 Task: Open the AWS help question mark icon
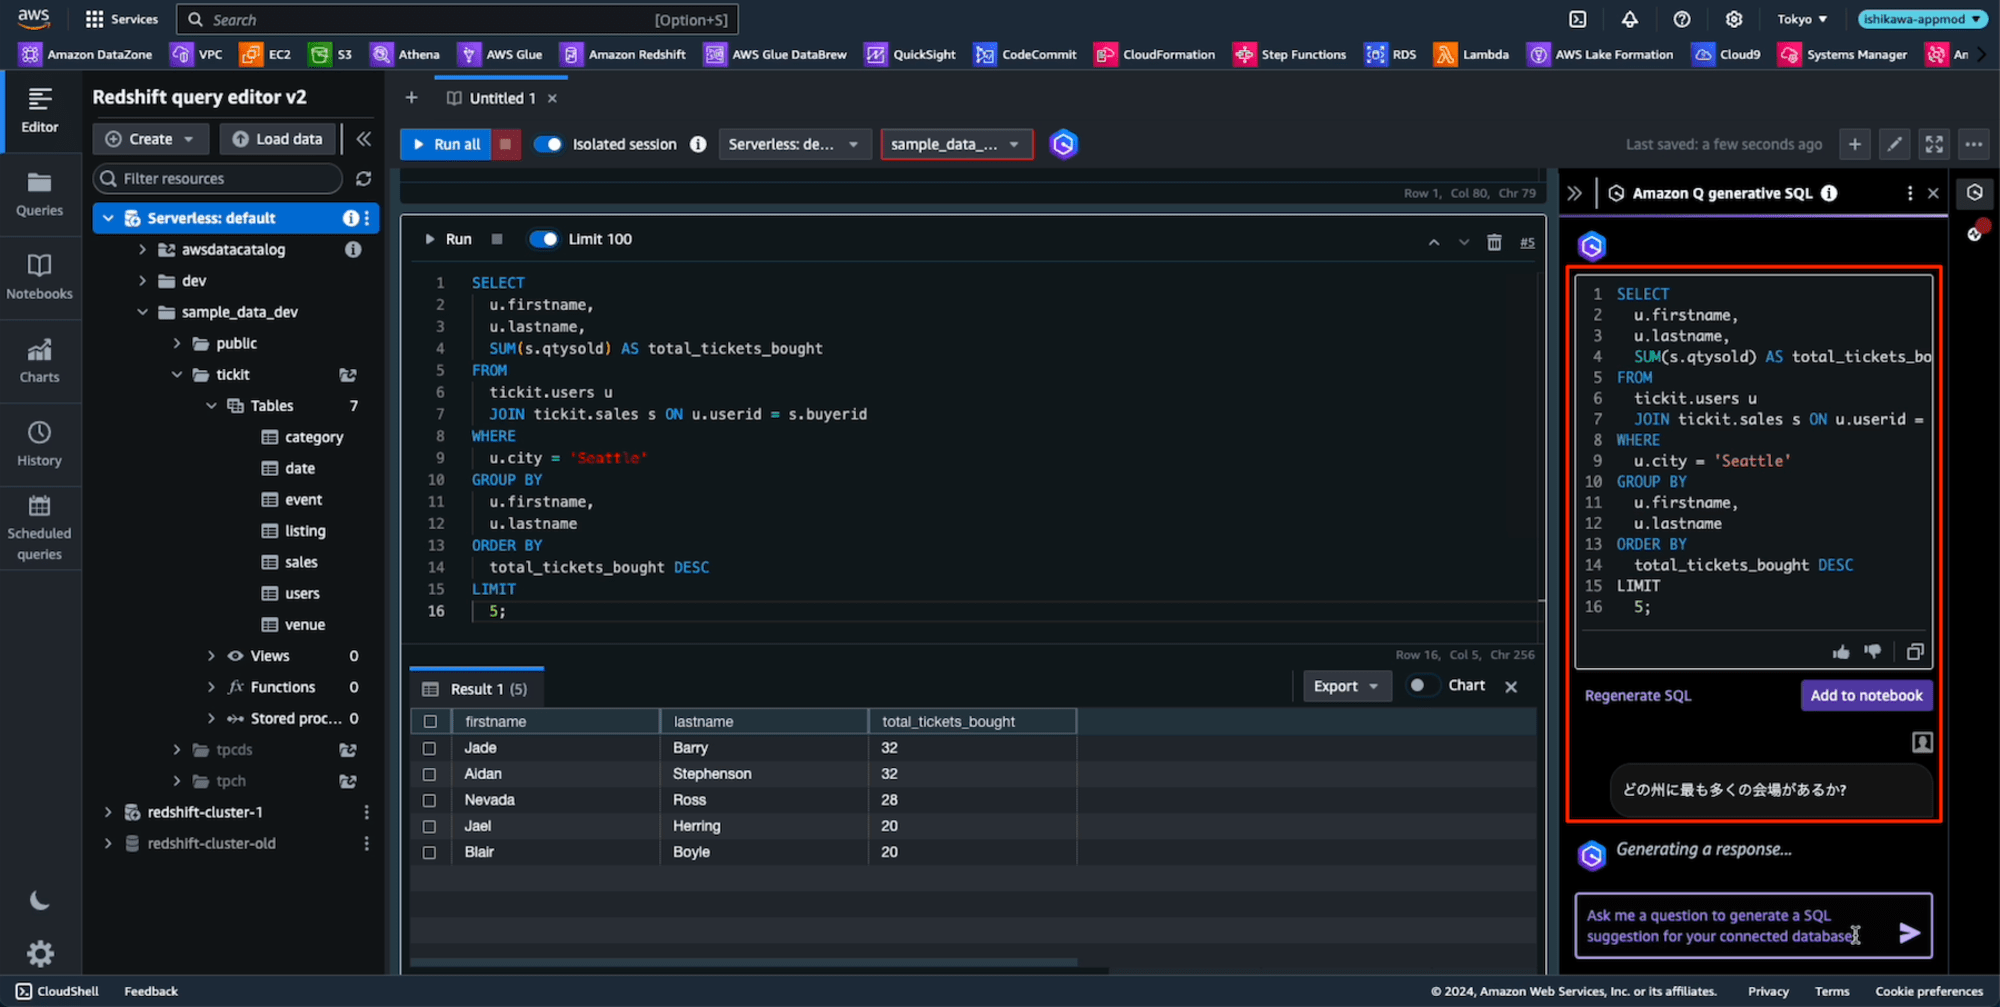(x=1682, y=19)
